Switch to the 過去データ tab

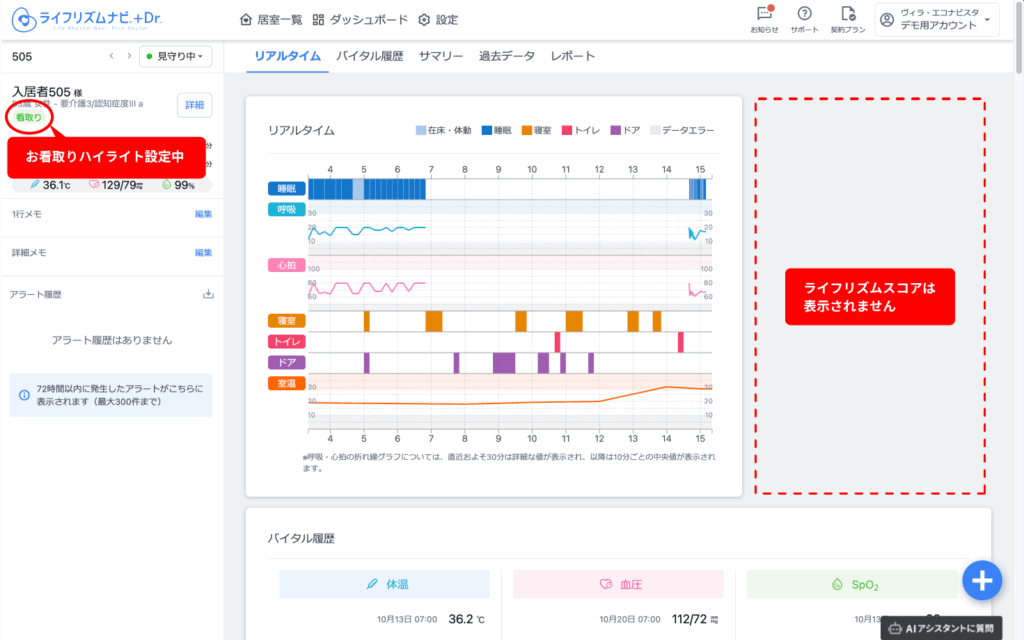point(506,56)
